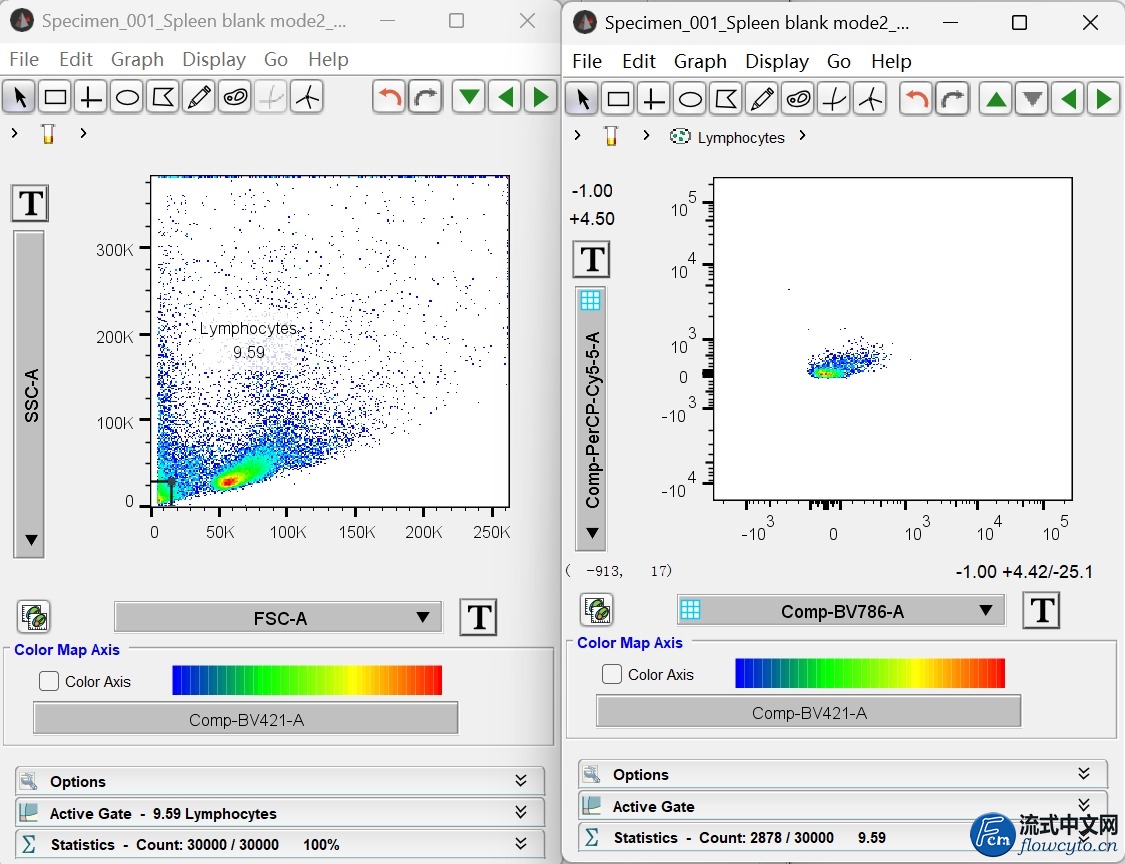
Task: Open Go menu in right window
Action: coord(839,61)
